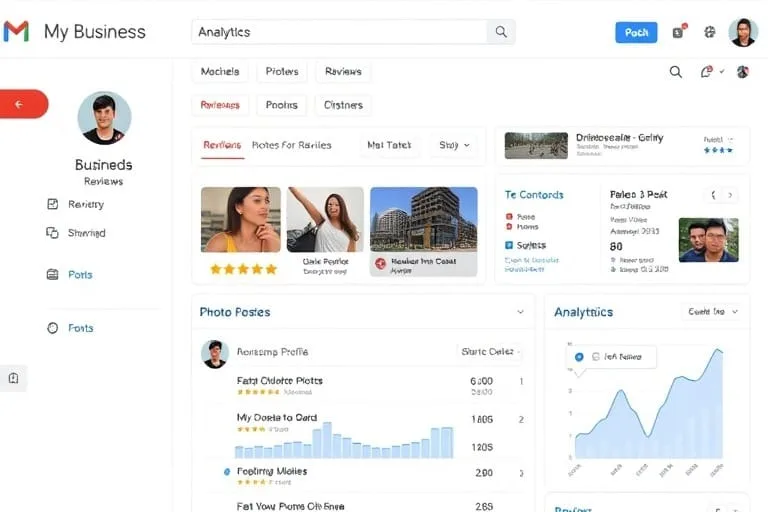The image size is (768, 512).
Task: Select the Fatgt Cldotce Piotts row
Action: coord(362,385)
